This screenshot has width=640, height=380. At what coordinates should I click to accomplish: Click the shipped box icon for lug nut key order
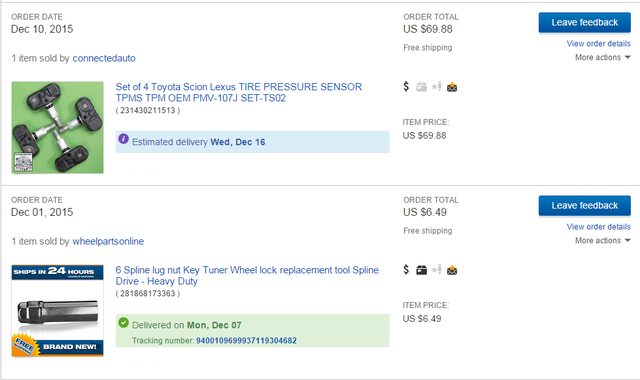(x=421, y=270)
